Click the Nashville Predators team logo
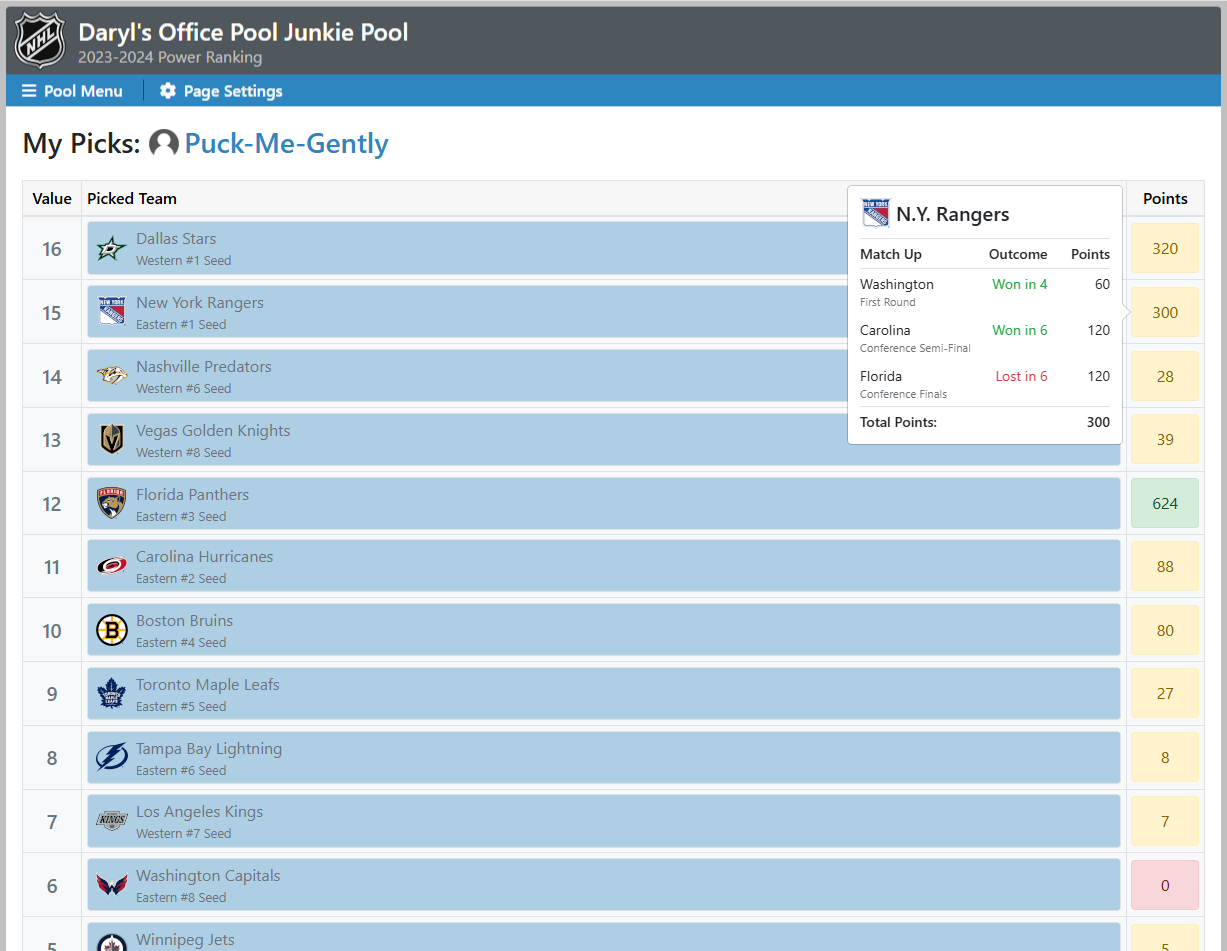 click(112, 376)
